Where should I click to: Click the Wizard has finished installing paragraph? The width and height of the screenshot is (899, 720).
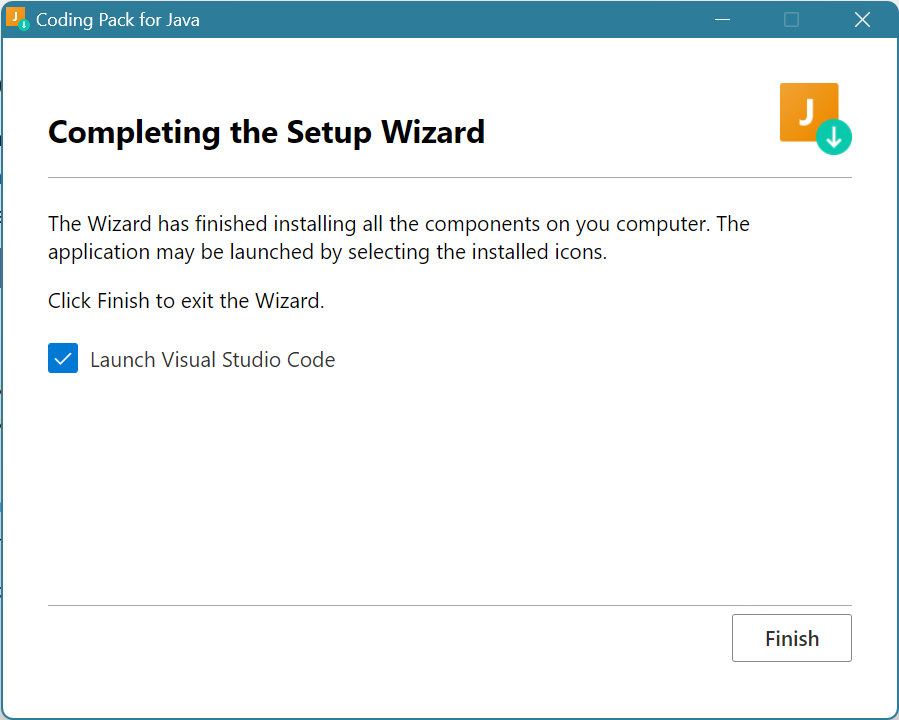point(398,224)
